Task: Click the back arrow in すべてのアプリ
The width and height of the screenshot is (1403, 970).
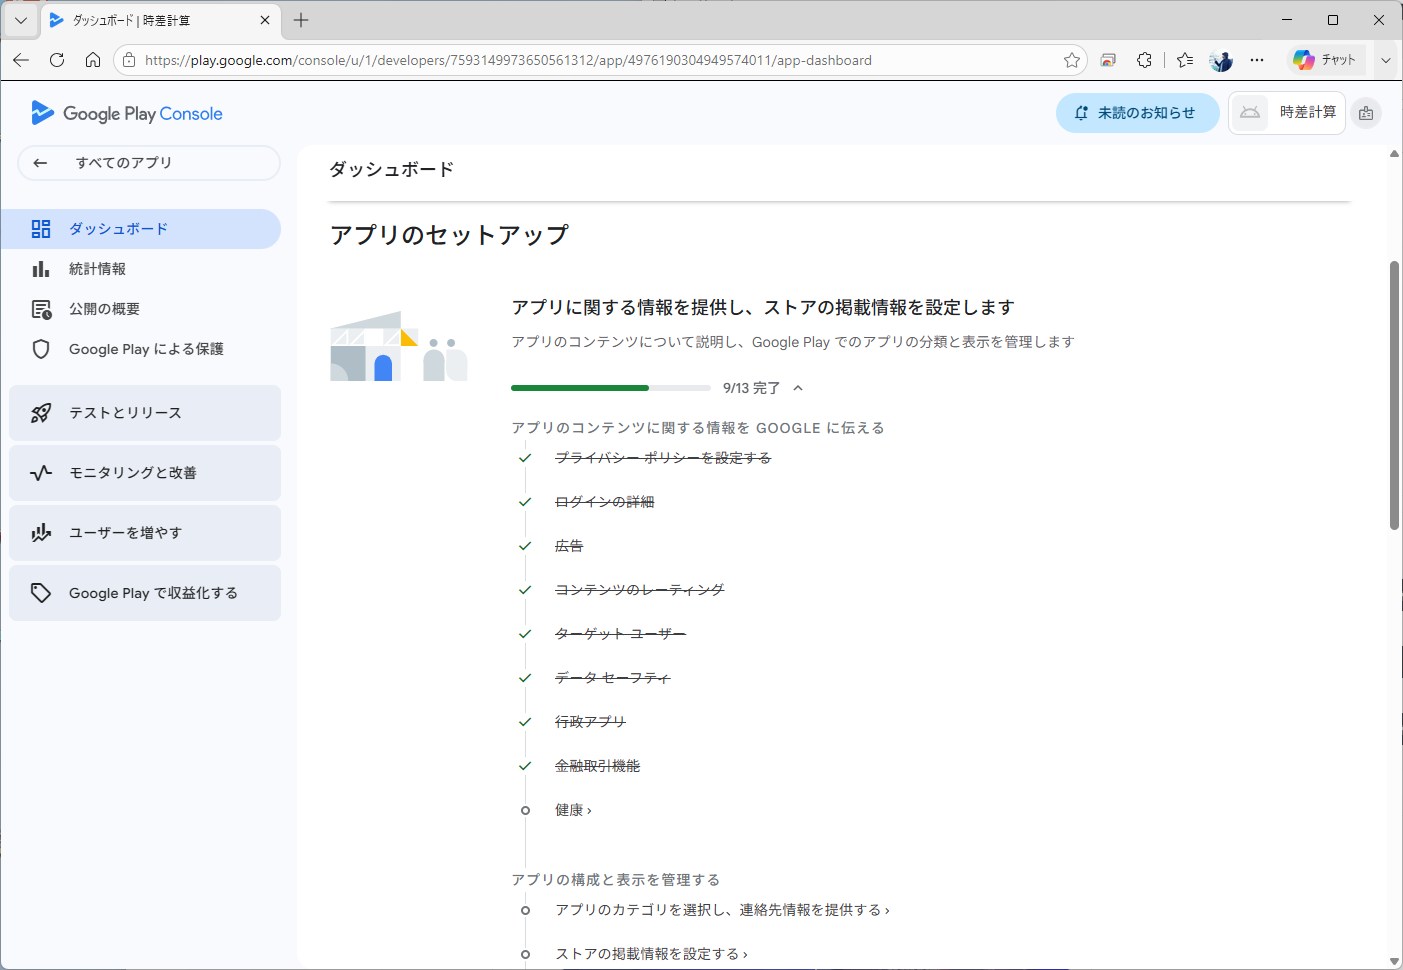Action: click(40, 163)
